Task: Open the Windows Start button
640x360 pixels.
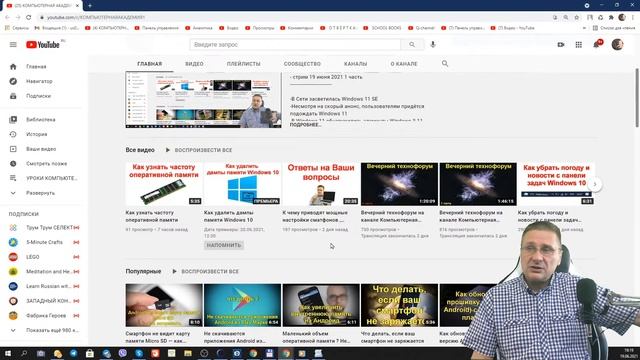Action: [x=7, y=353]
